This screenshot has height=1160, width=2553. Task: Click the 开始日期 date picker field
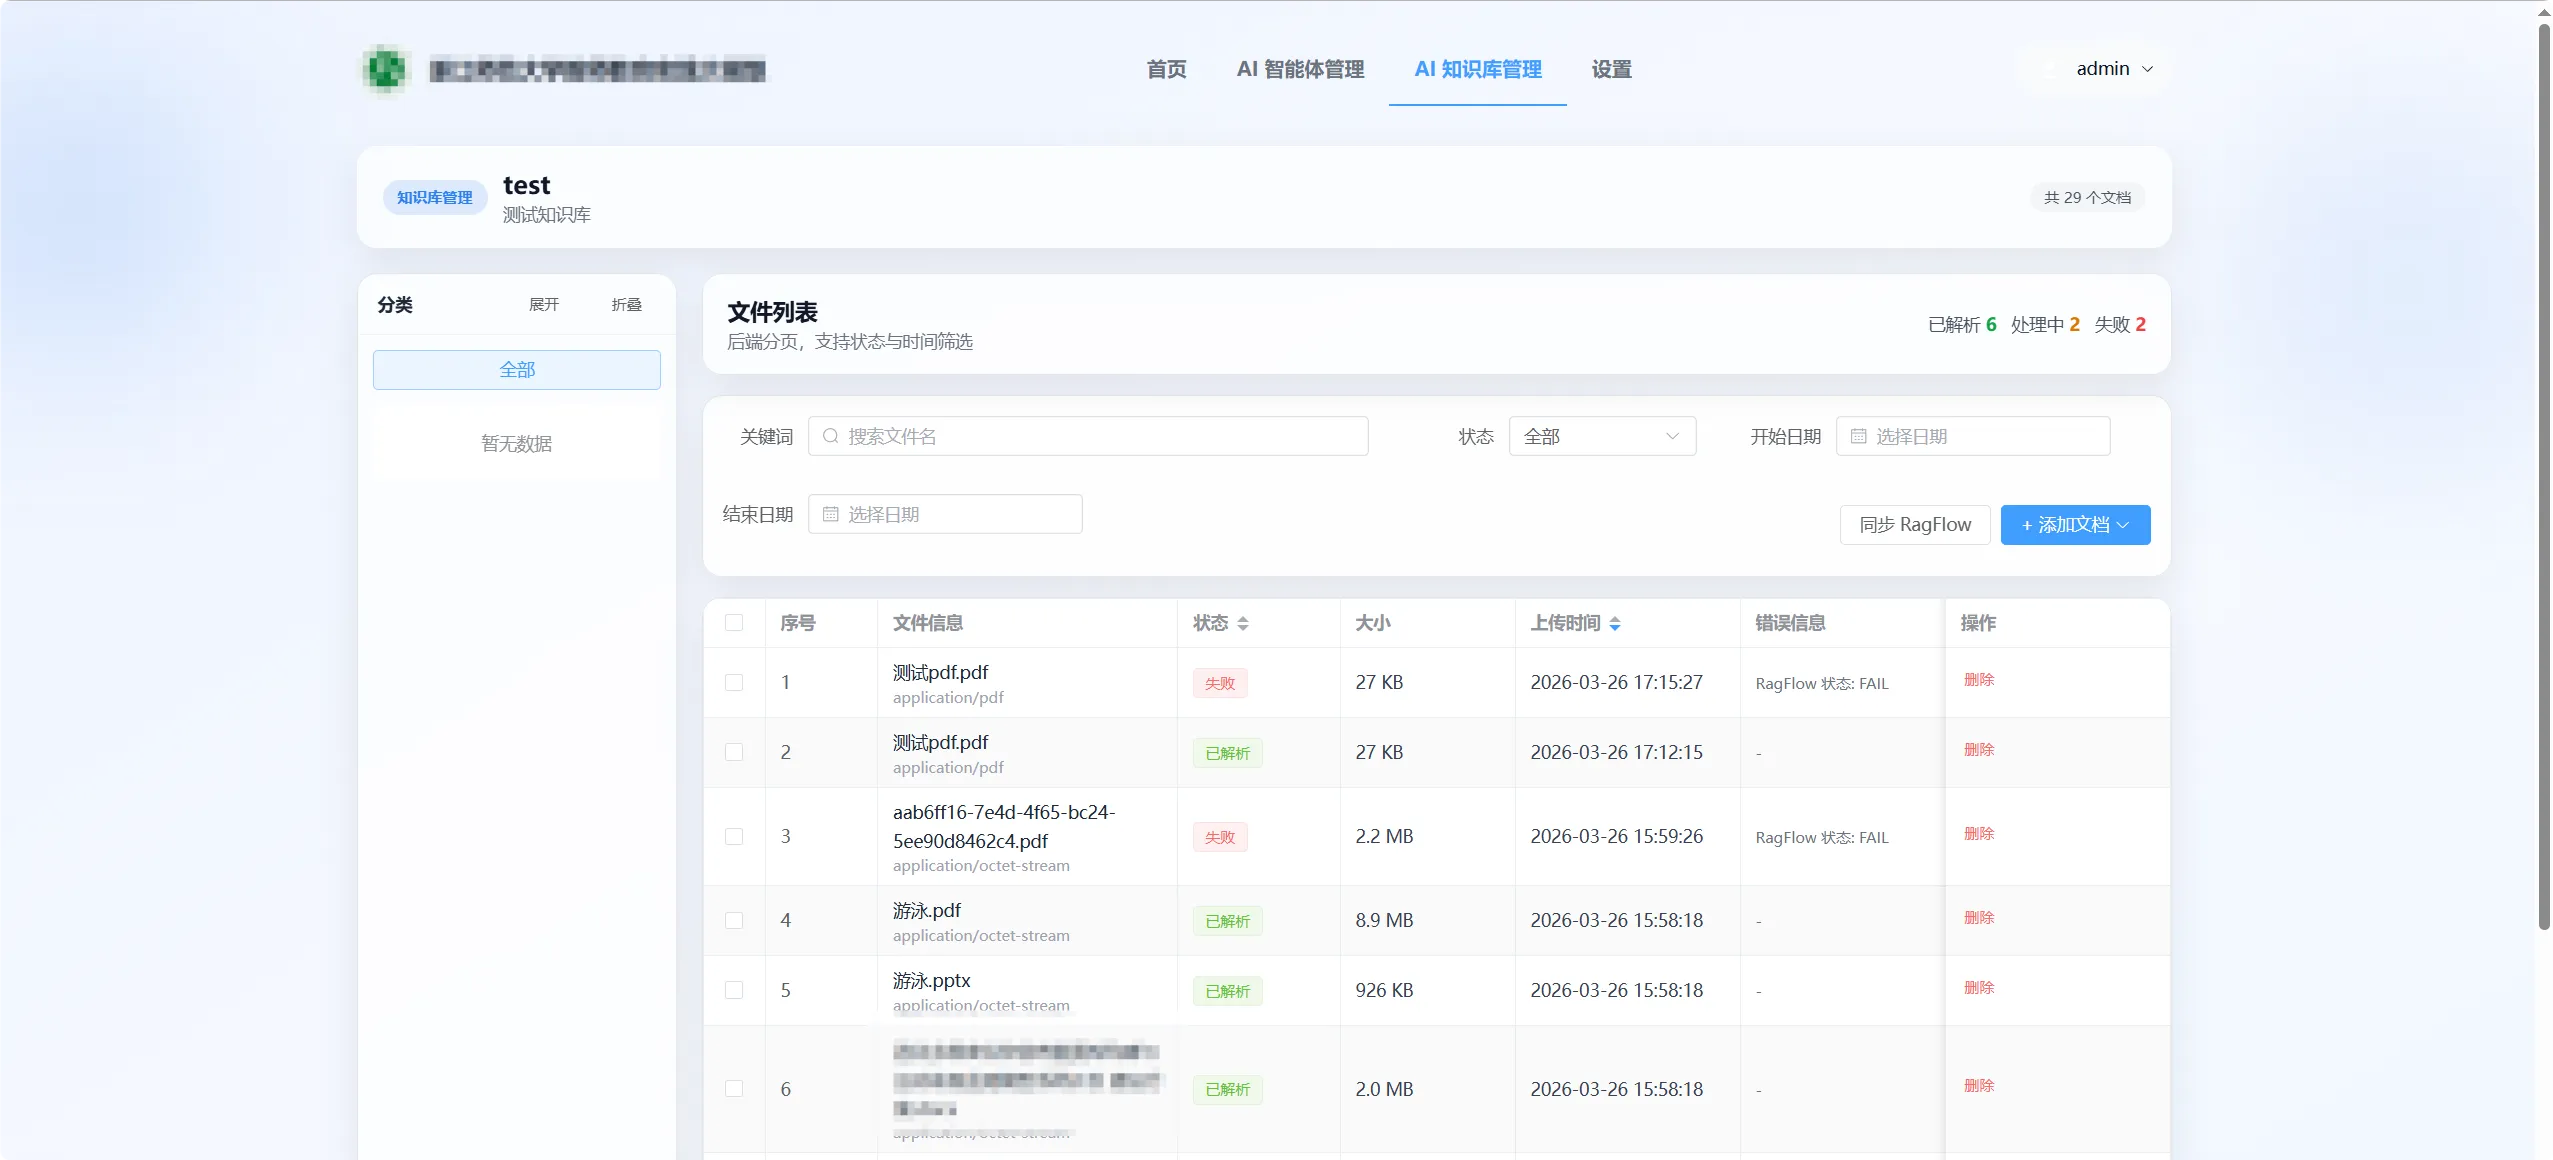[1973, 436]
